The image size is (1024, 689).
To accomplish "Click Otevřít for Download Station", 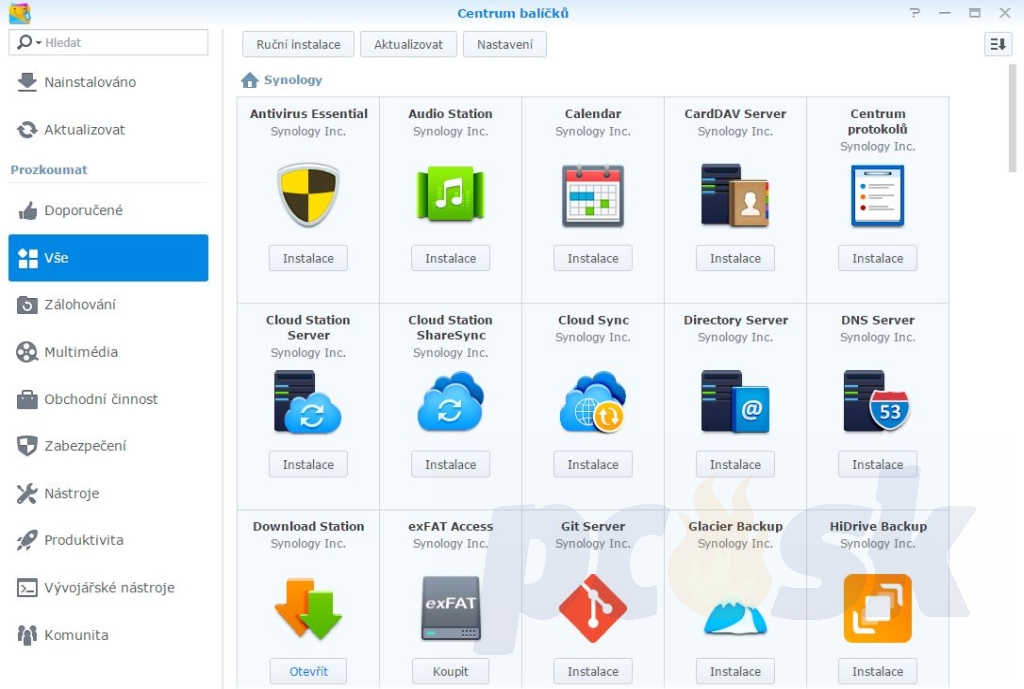I will tap(308, 671).
